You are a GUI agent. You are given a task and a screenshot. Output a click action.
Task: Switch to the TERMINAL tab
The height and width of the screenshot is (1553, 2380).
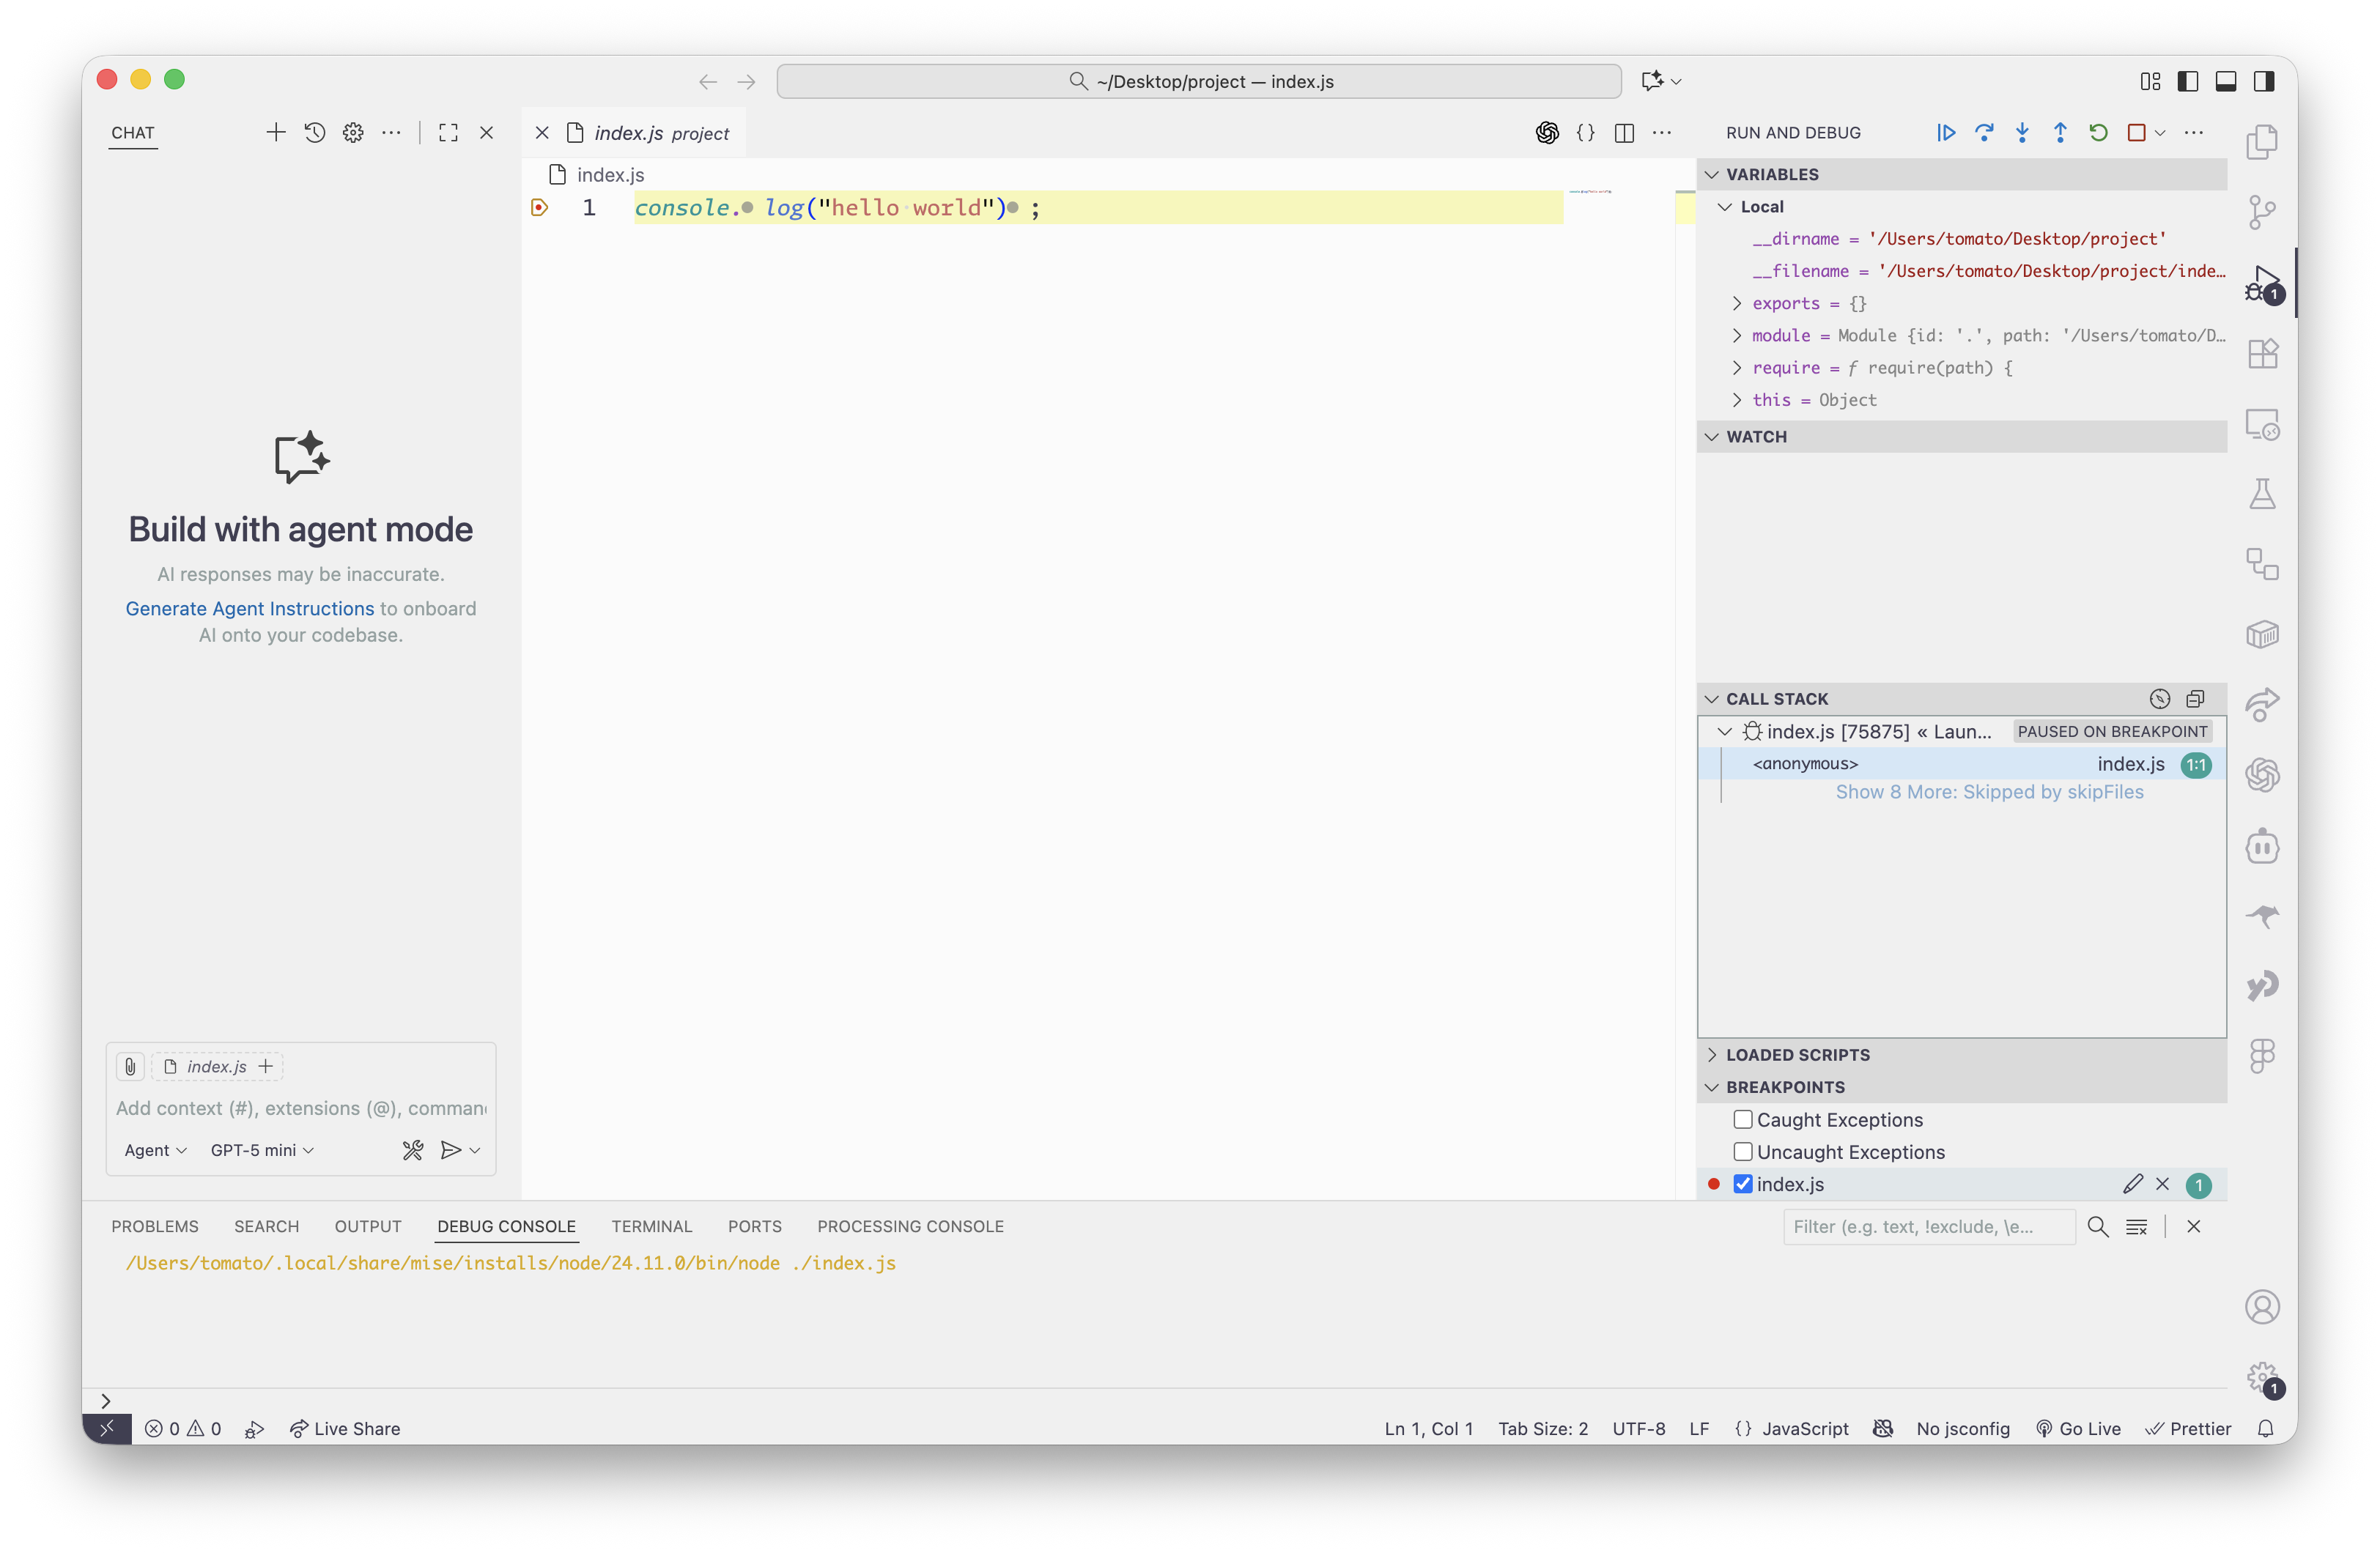(651, 1226)
